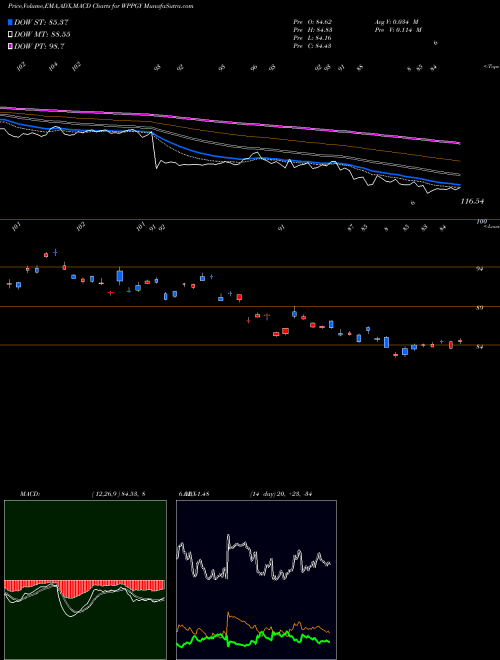Click the DOW PT value label

pos(39,47)
